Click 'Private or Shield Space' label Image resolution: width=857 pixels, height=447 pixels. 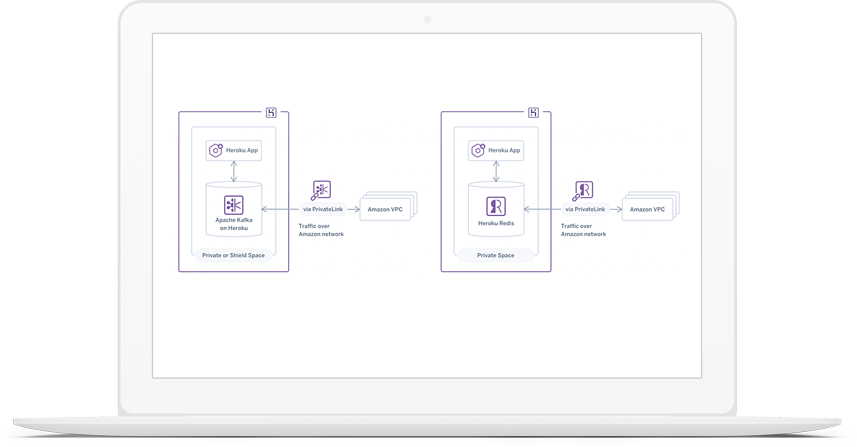coord(233,255)
